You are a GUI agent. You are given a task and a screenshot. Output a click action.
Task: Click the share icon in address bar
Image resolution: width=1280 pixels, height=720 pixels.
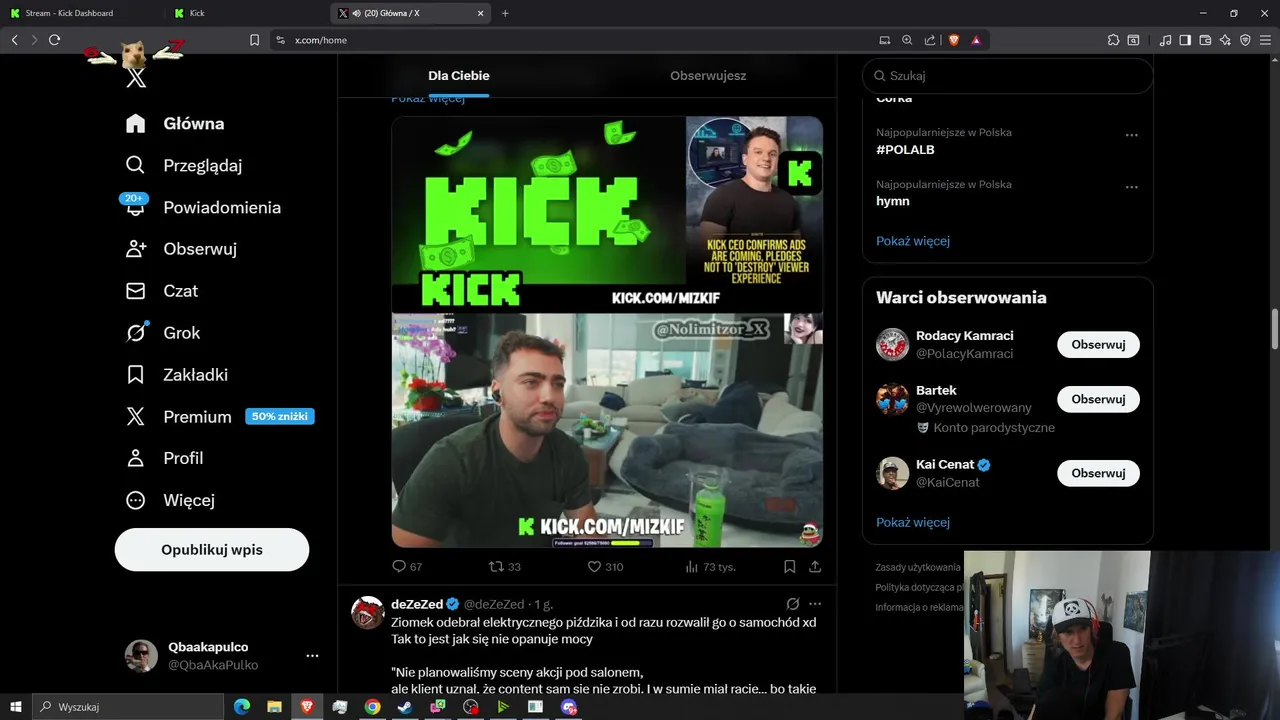pyautogui.click(x=930, y=40)
